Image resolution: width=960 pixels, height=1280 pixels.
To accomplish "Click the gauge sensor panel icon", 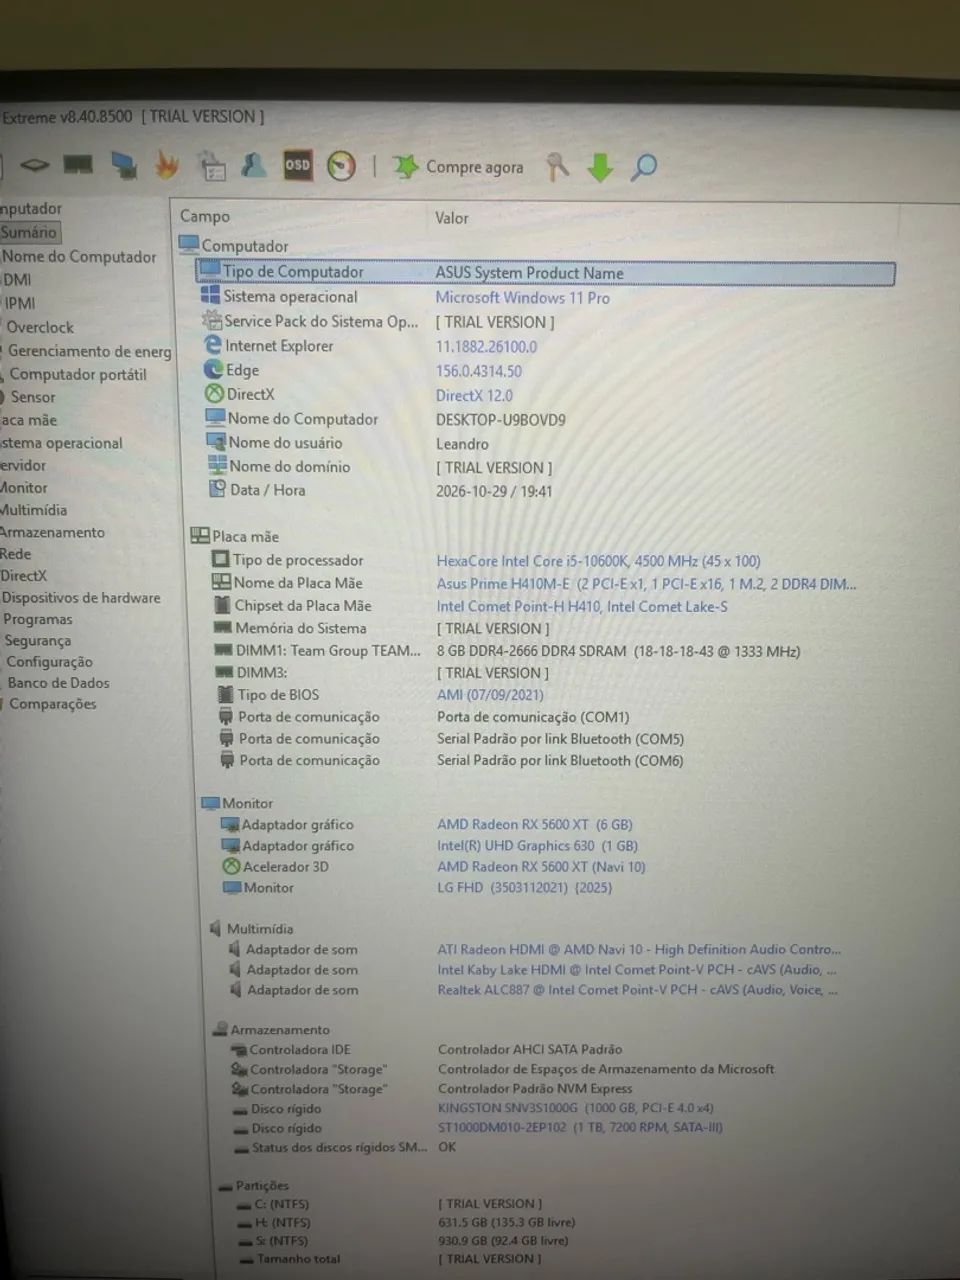I will pyautogui.click(x=342, y=166).
